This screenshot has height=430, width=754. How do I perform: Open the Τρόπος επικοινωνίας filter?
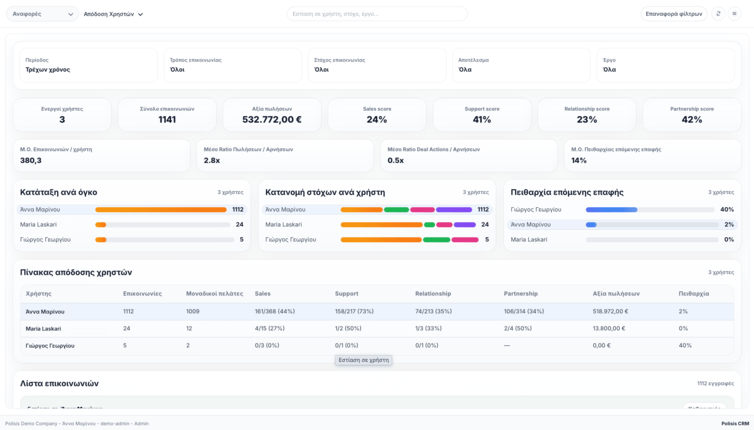233,65
